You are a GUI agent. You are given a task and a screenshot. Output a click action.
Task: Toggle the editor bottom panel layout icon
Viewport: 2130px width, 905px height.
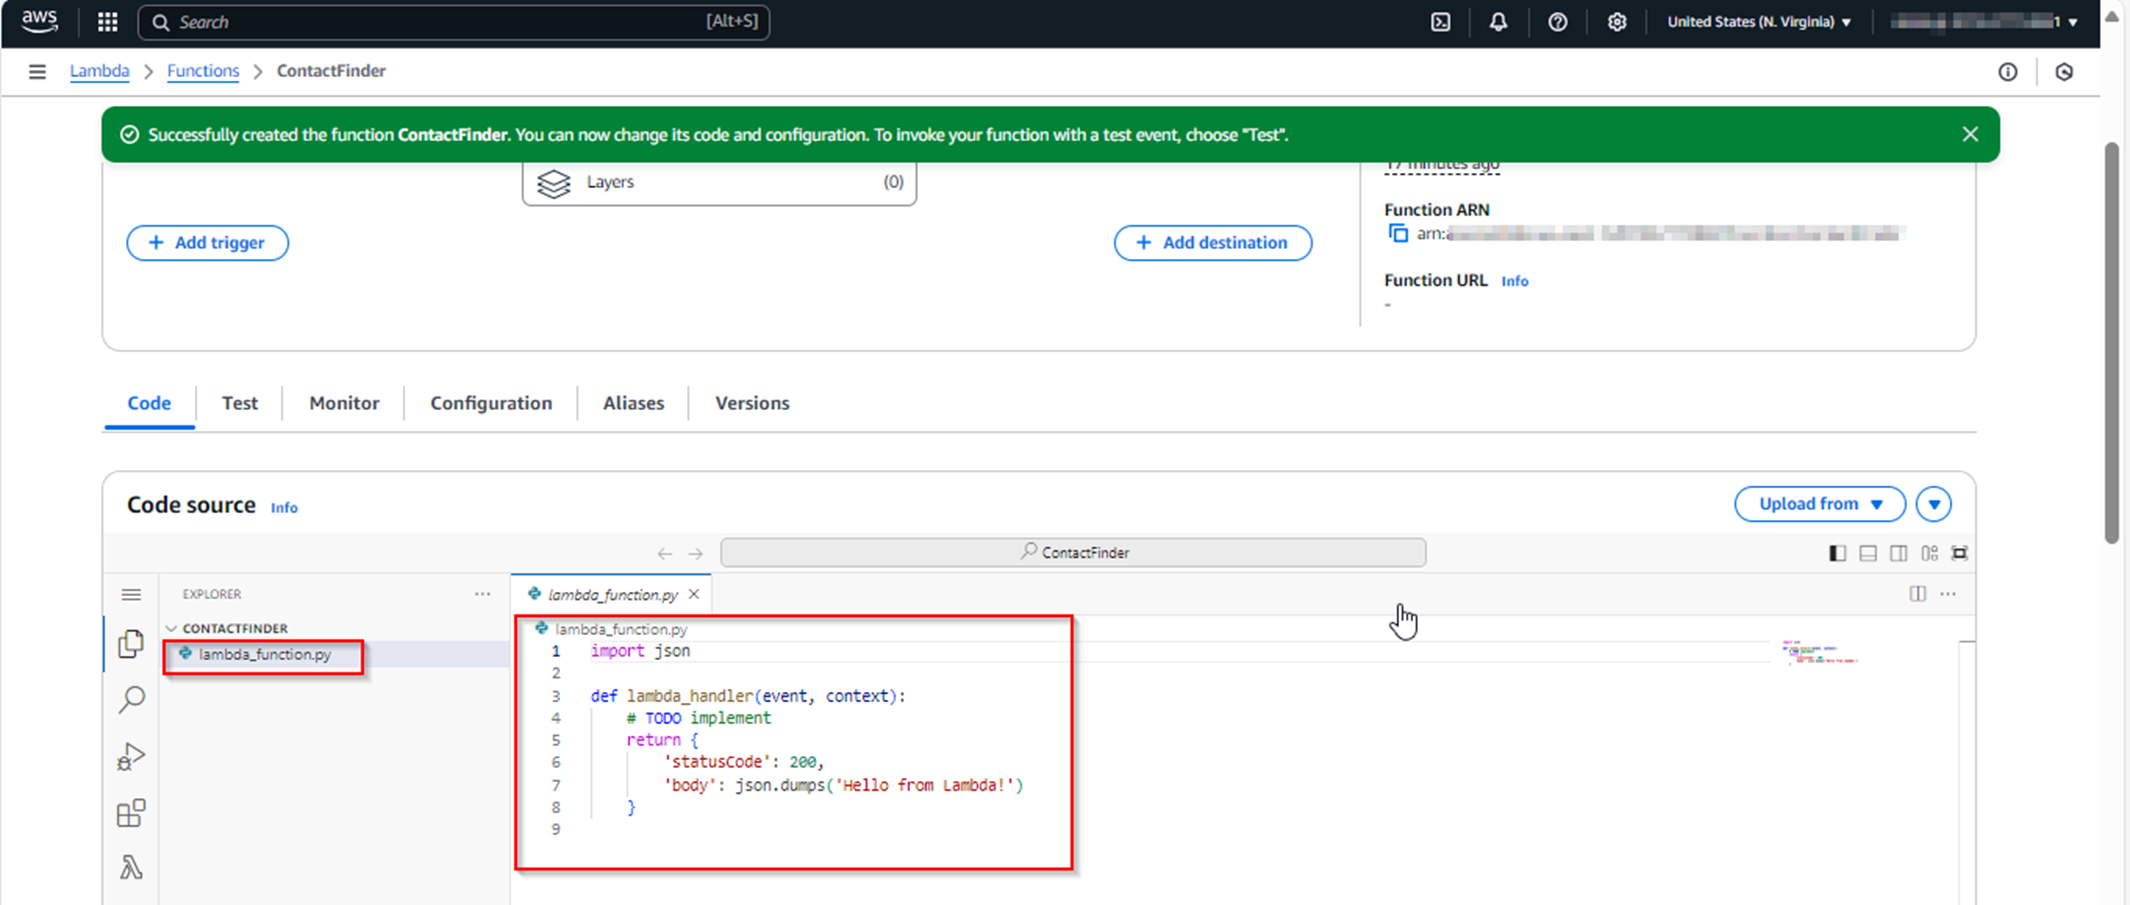(1868, 553)
